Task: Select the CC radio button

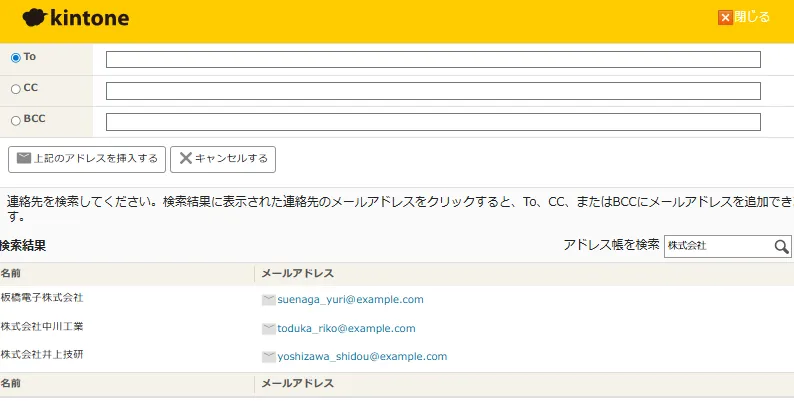Action: coord(16,89)
